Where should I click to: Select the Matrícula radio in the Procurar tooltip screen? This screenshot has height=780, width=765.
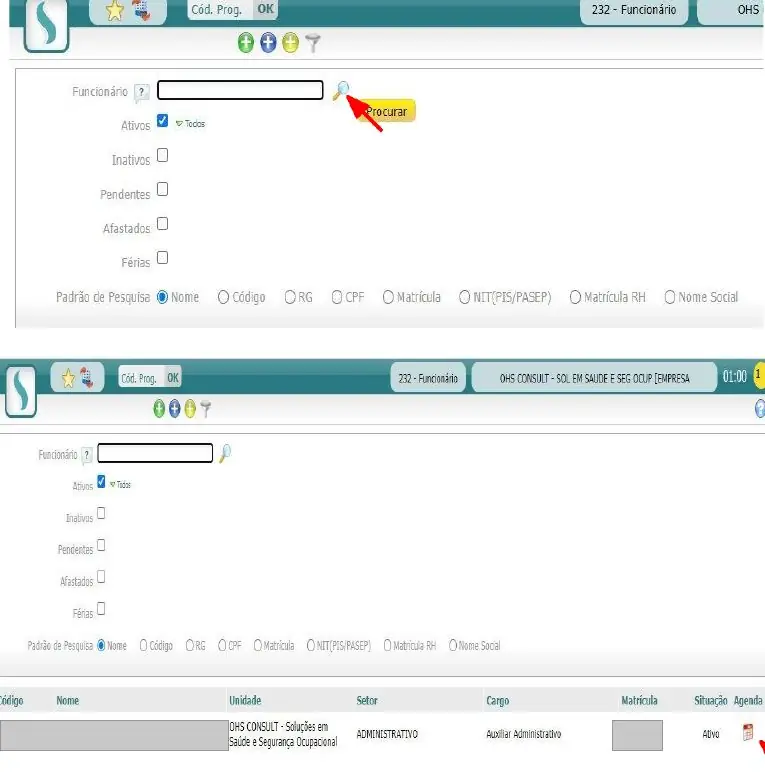pyautogui.click(x=388, y=297)
